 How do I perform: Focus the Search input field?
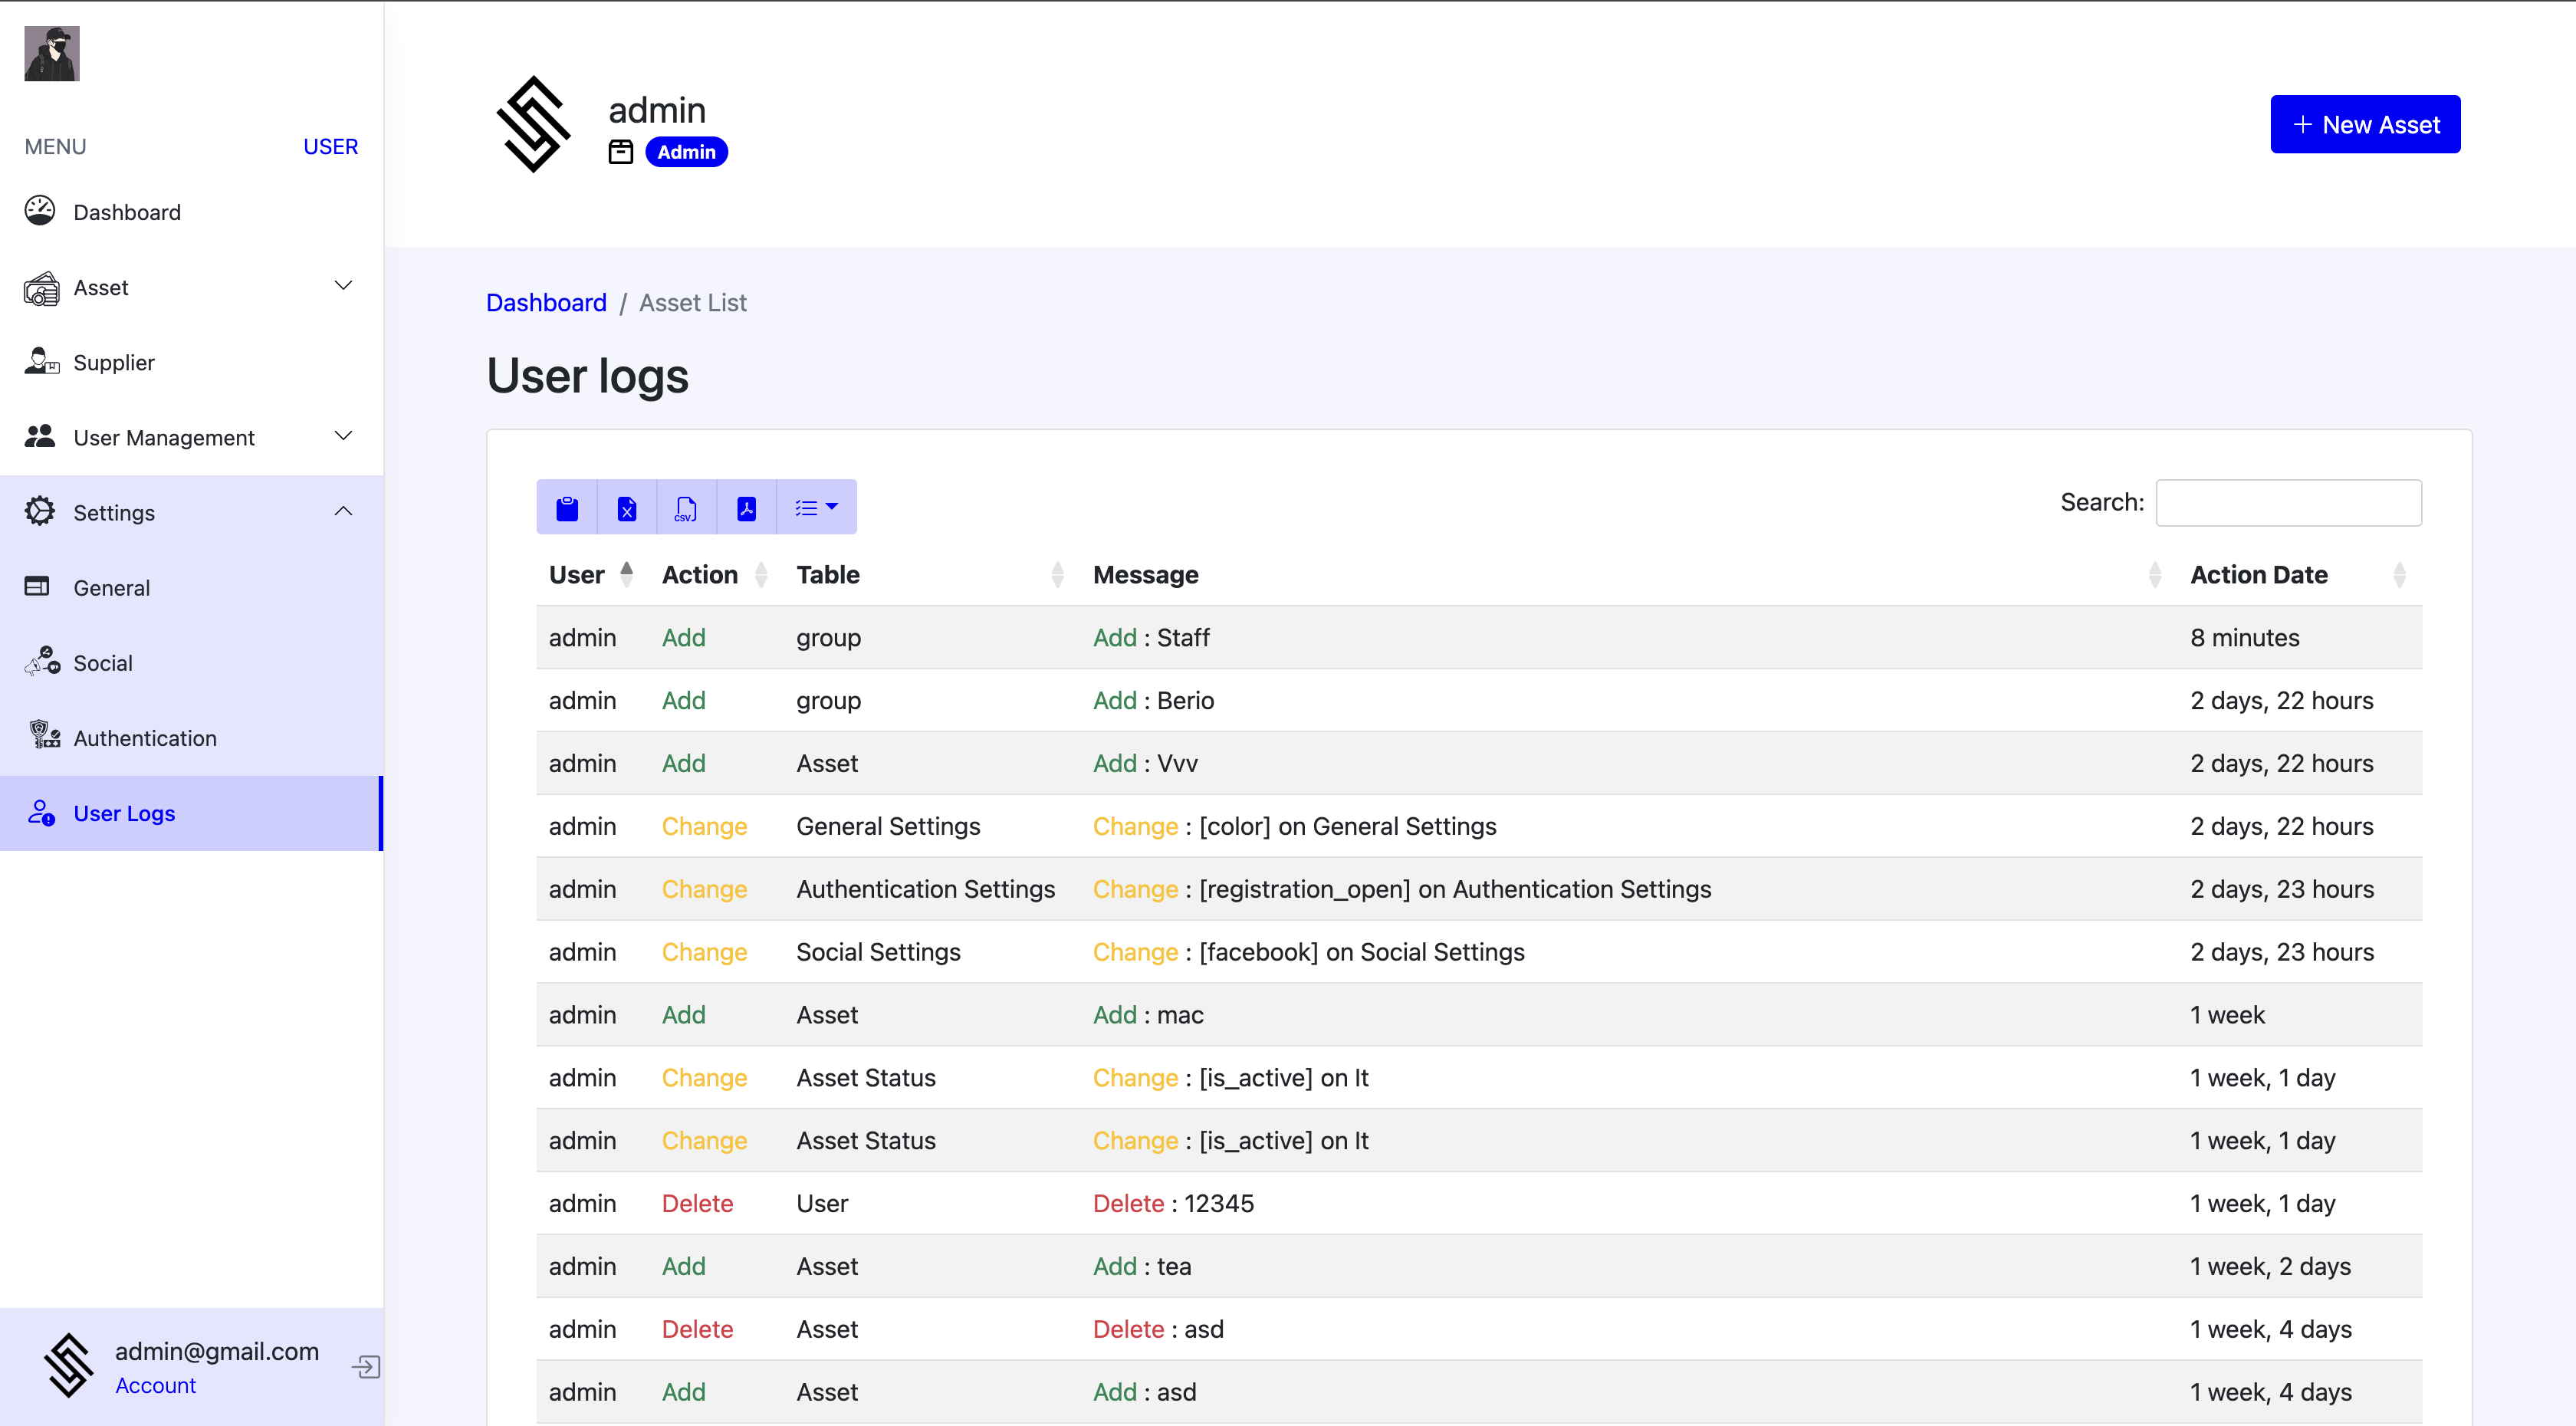2288,503
